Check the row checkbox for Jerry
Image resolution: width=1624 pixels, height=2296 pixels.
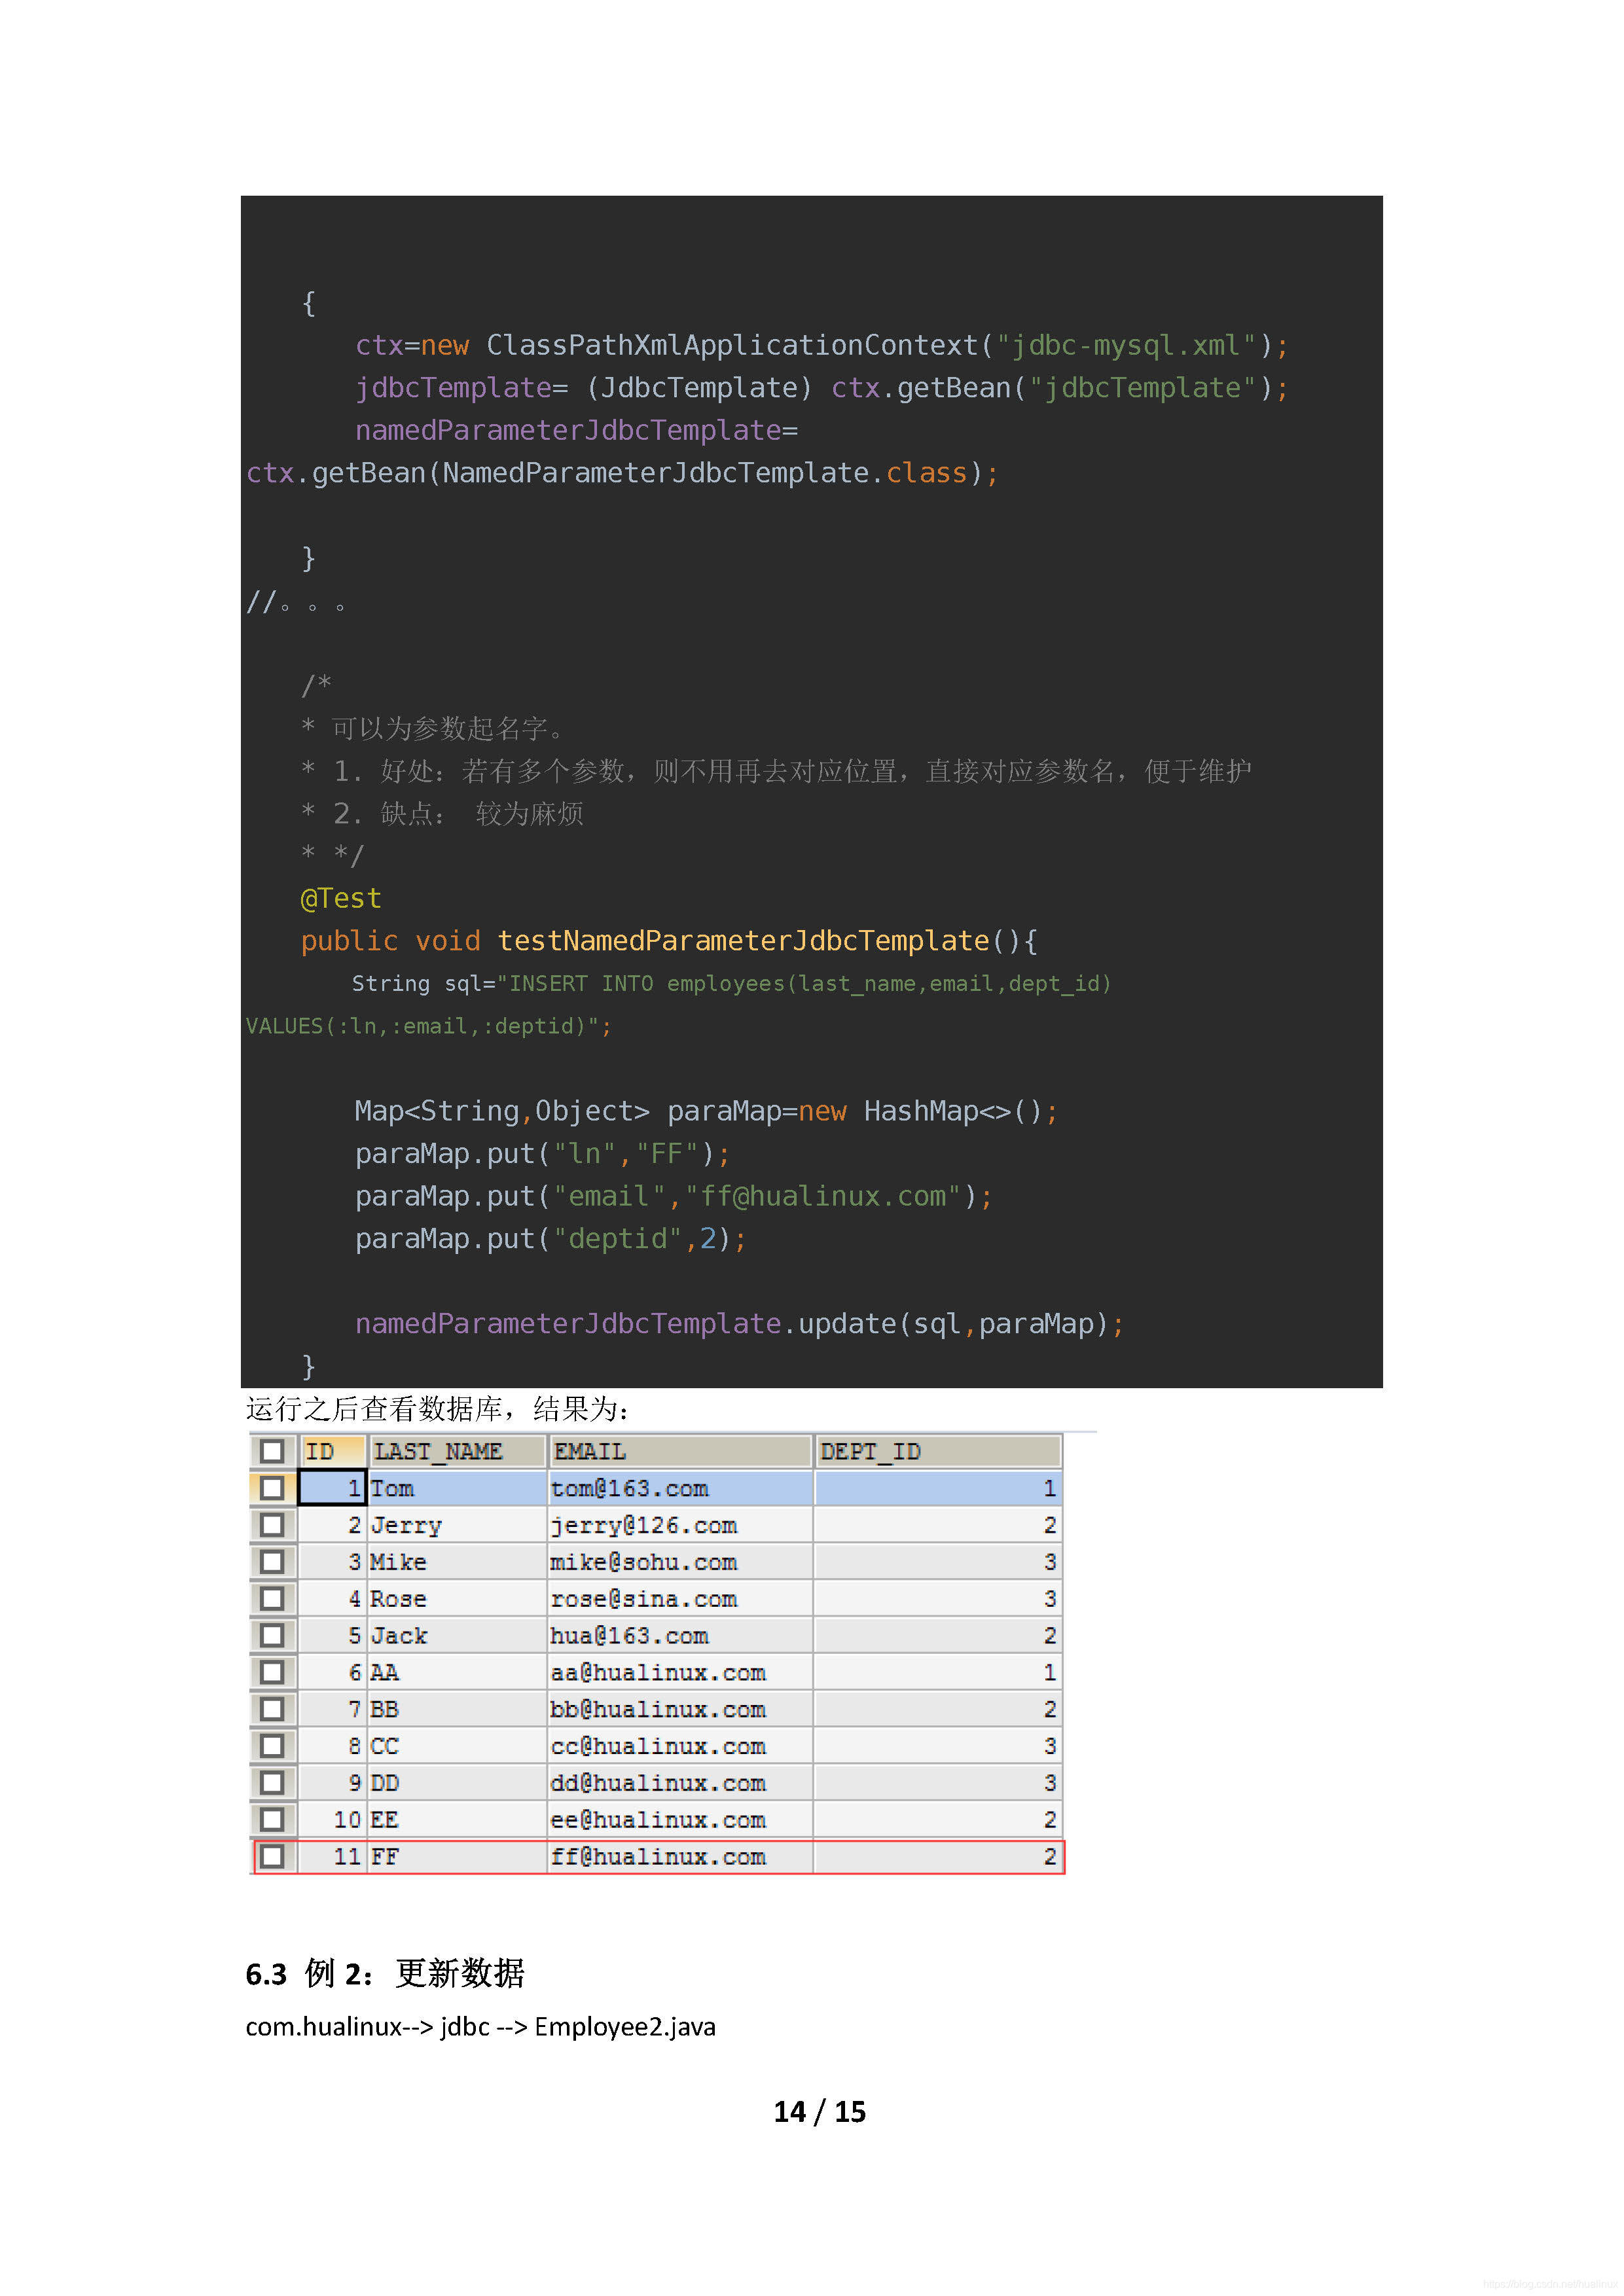click(x=271, y=1525)
